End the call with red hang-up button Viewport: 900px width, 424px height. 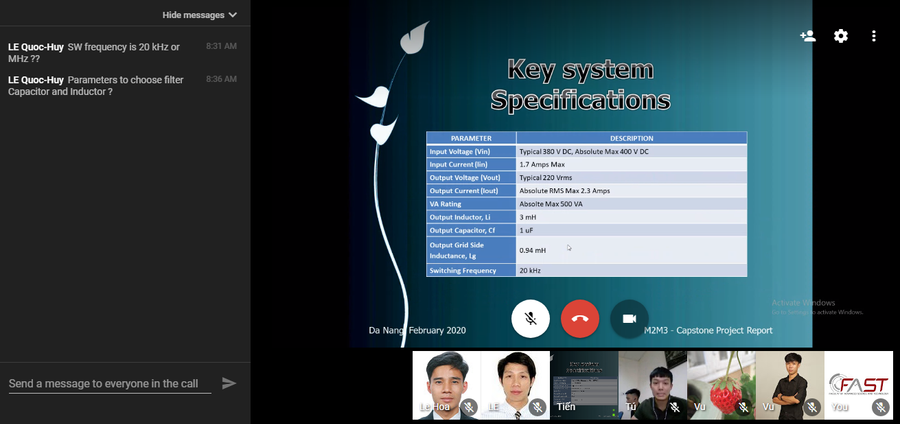[x=580, y=318]
